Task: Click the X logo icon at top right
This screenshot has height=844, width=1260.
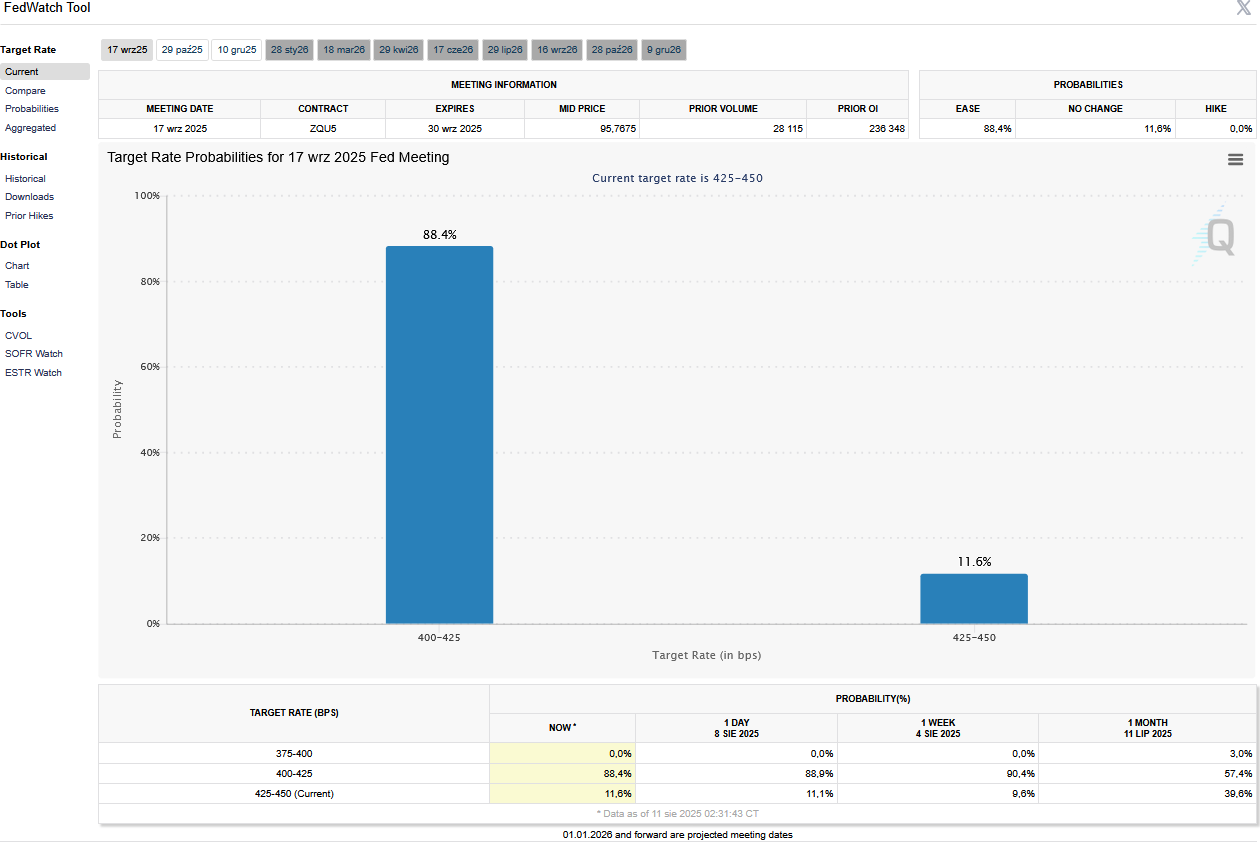Action: click(1244, 9)
